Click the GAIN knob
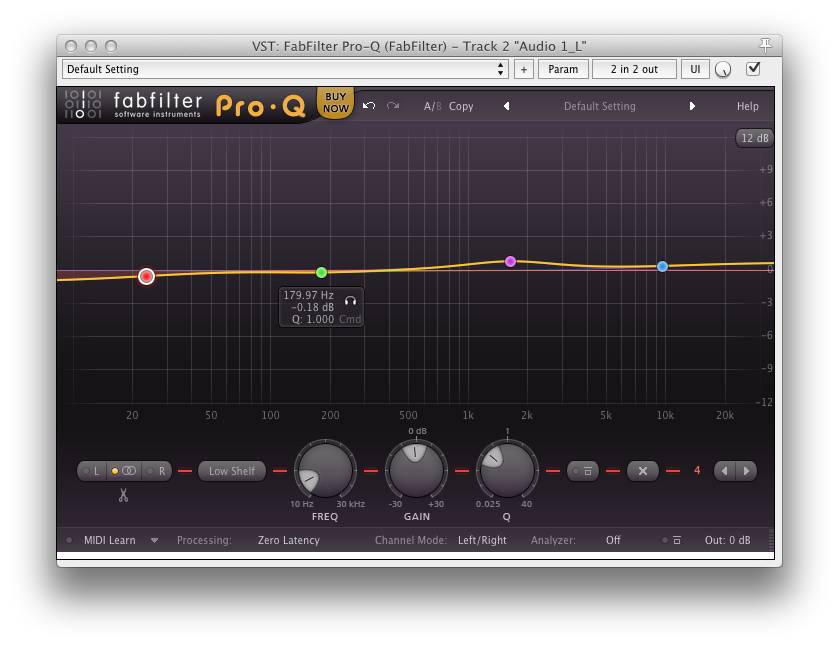The width and height of the screenshot is (839, 646). point(416,470)
